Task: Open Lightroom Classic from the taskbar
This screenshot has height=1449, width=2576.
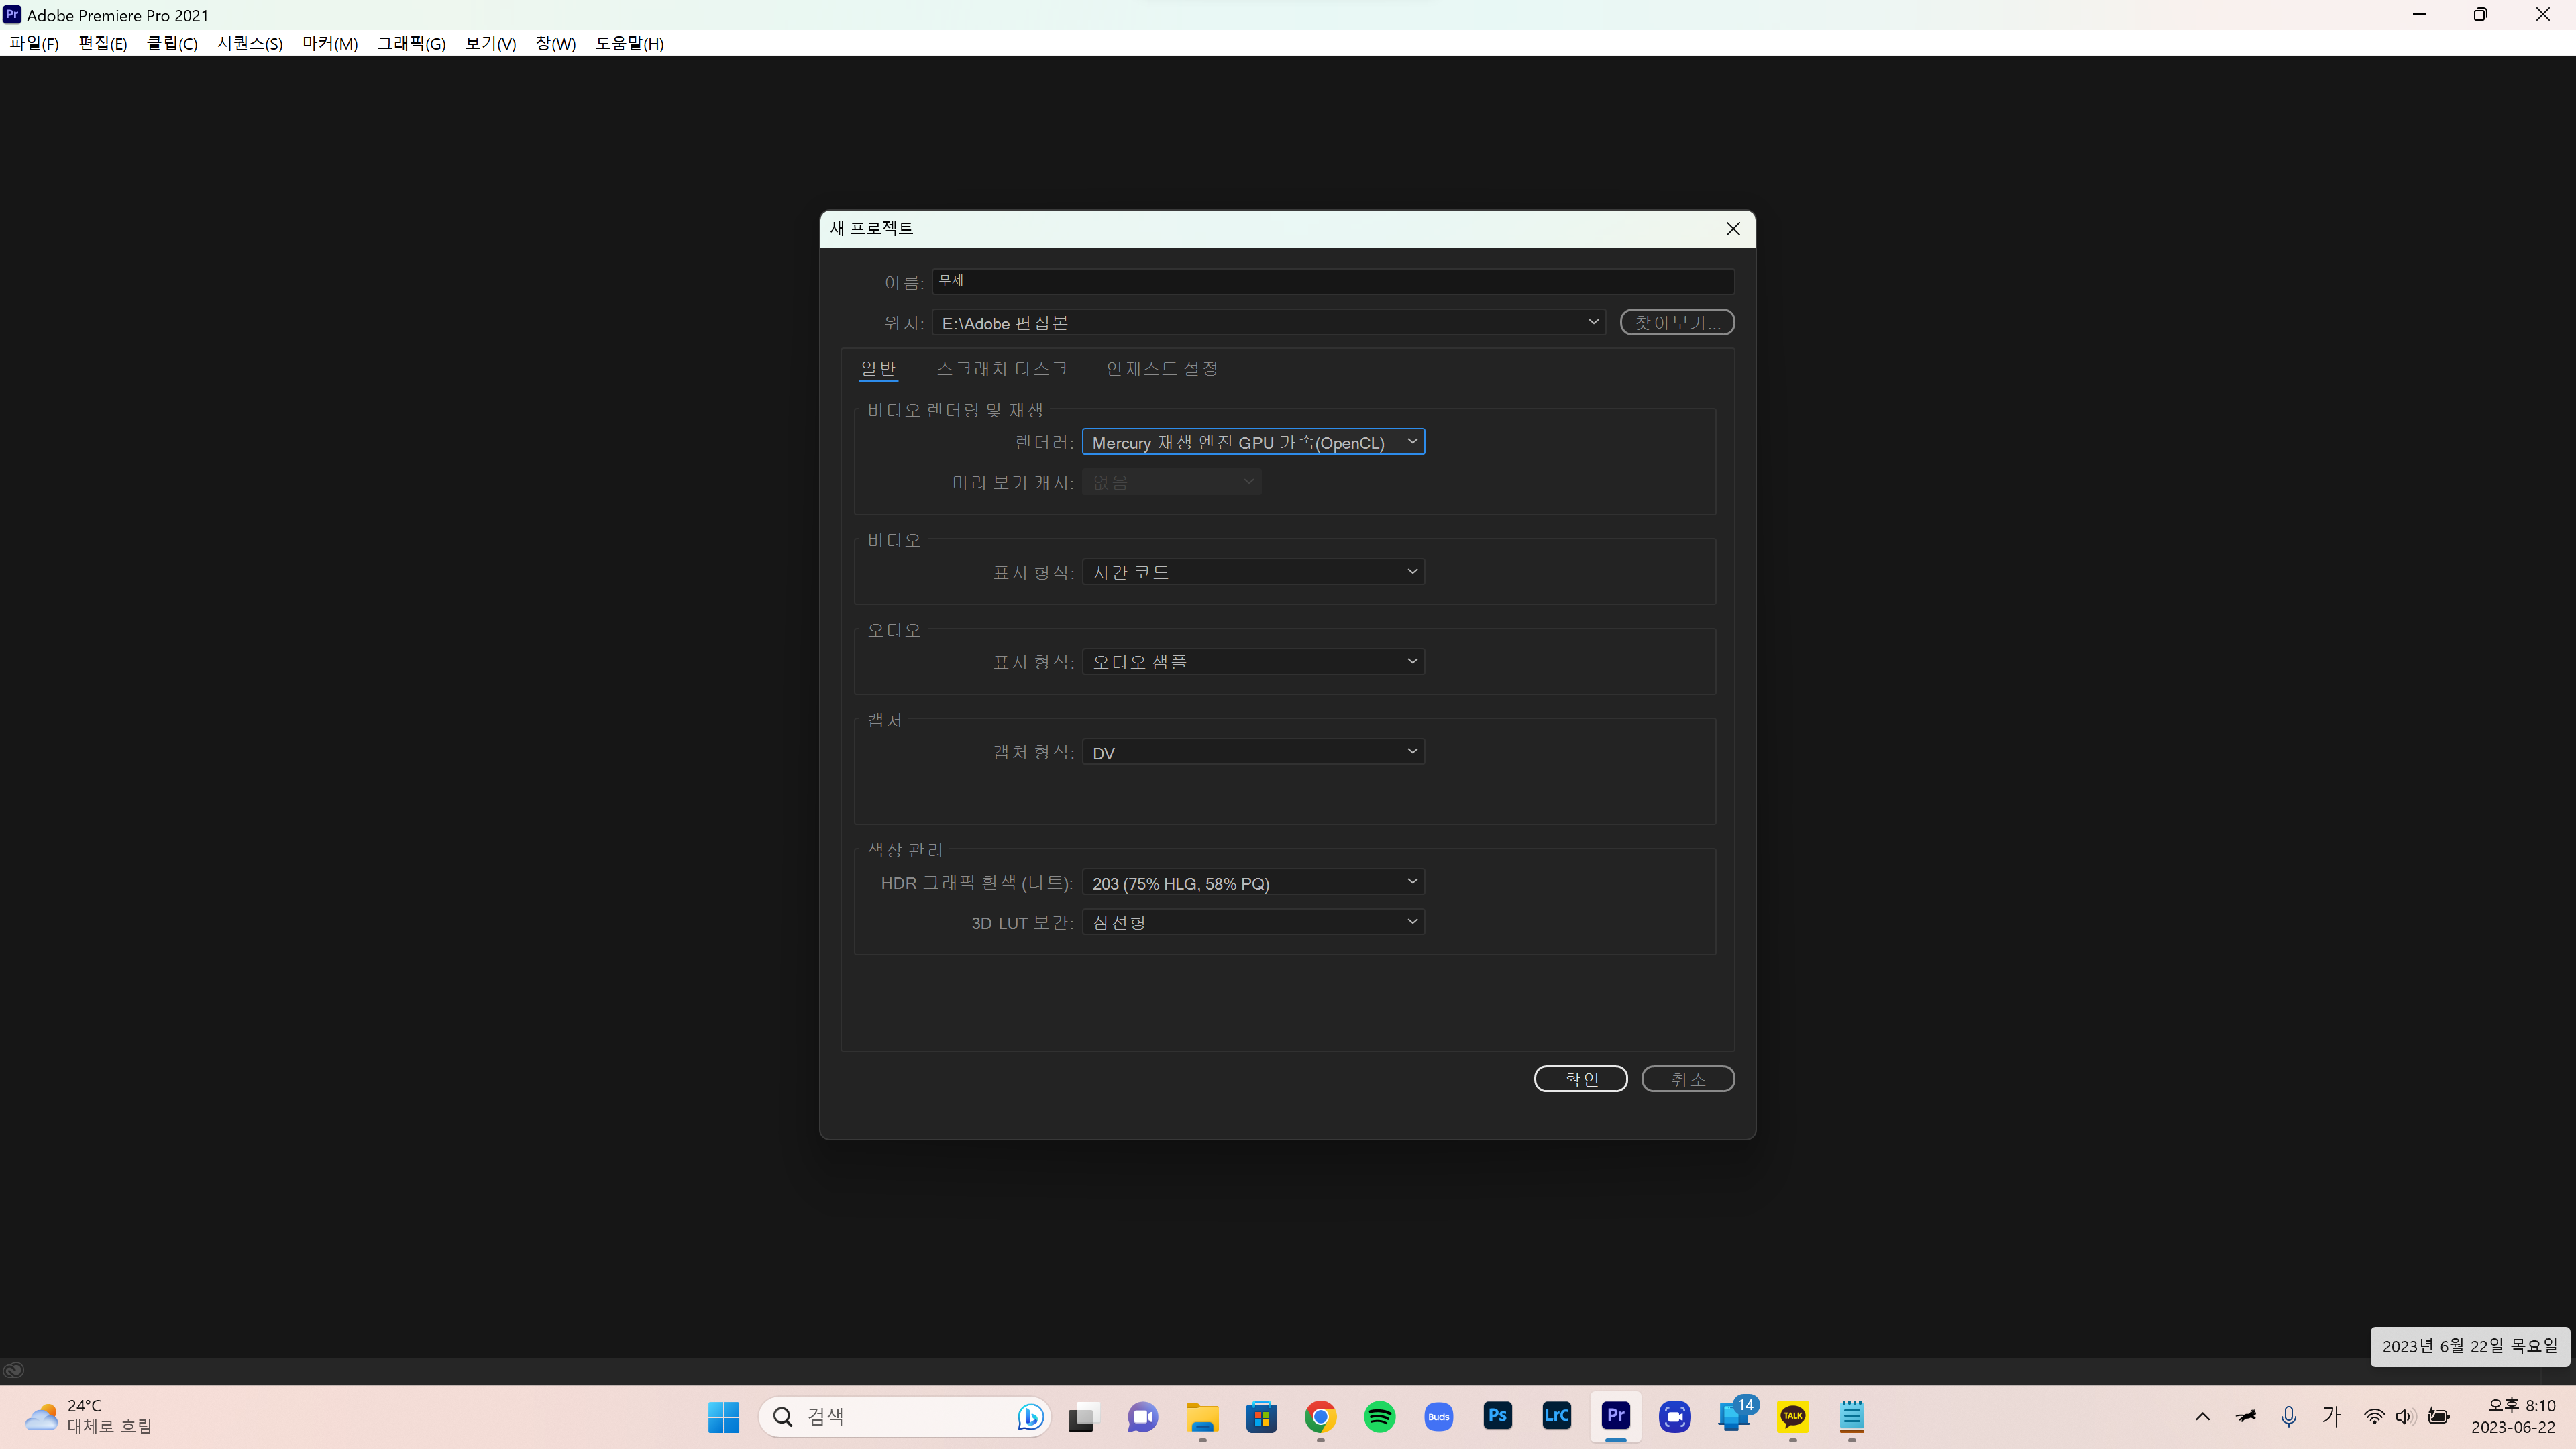Action: click(1556, 1416)
